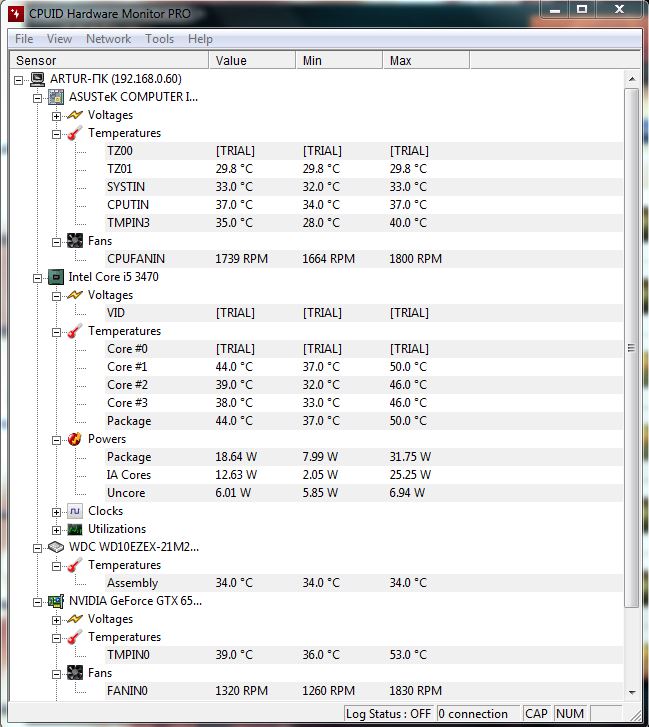This screenshot has height=727, width=649.
Task: Click the Value column header
Action: [252, 61]
